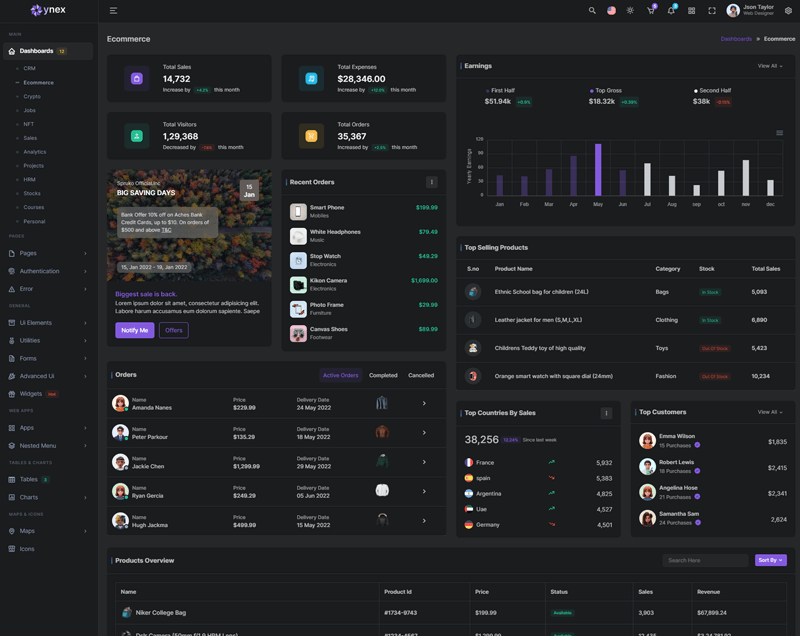Click the notifications bell icon

[x=671, y=11]
